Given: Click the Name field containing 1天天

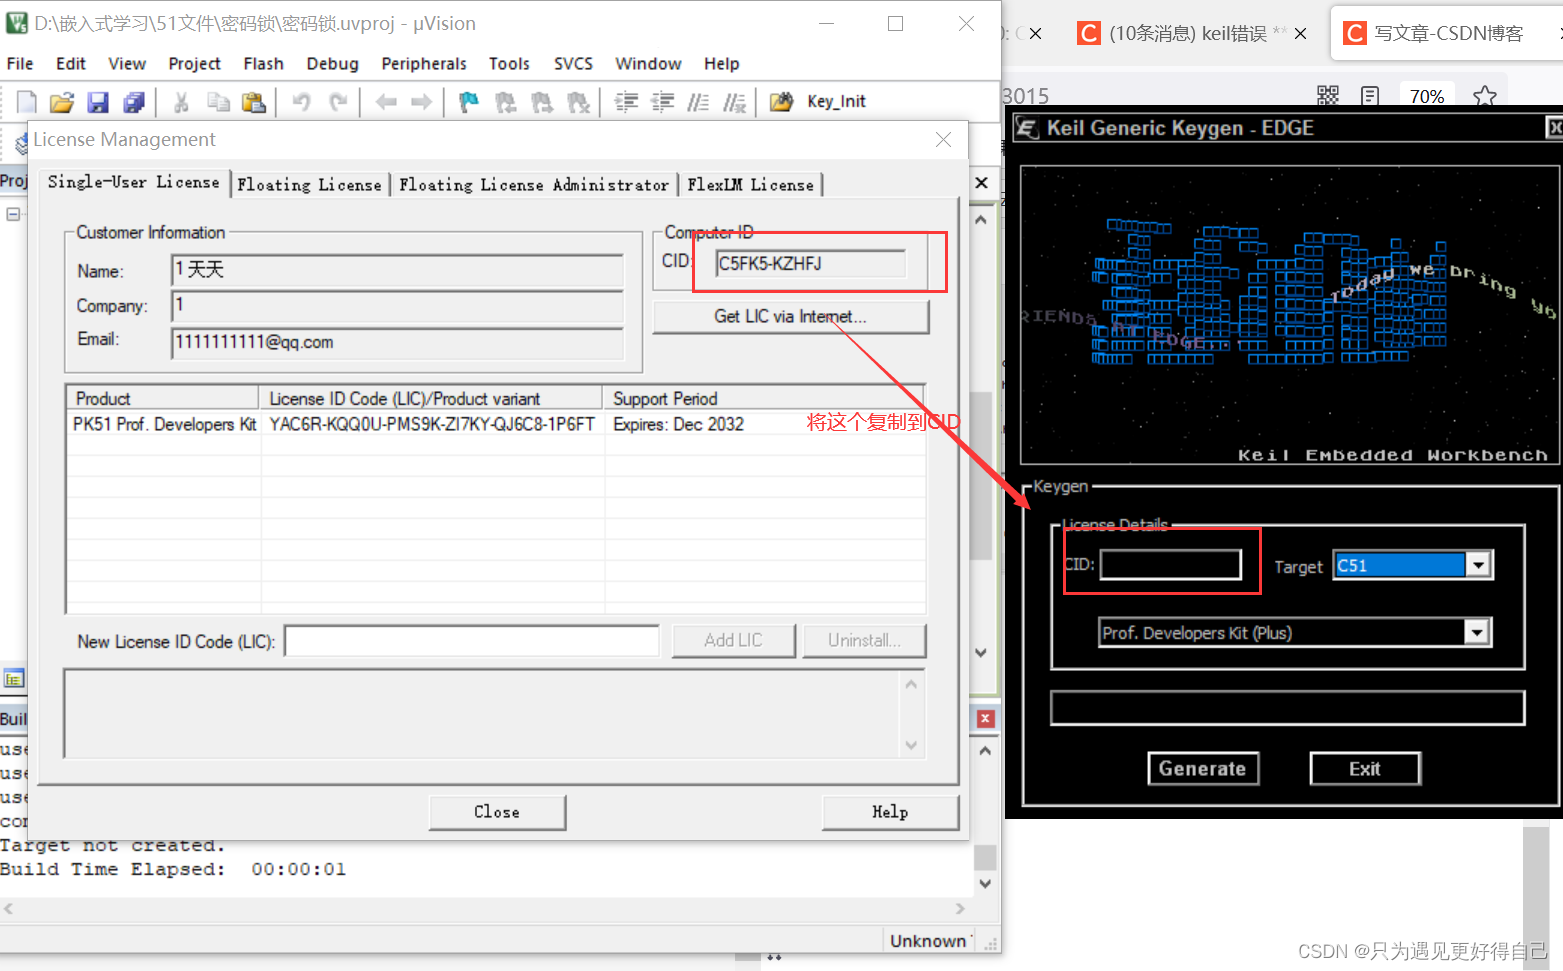Looking at the screenshot, I should coord(397,270).
